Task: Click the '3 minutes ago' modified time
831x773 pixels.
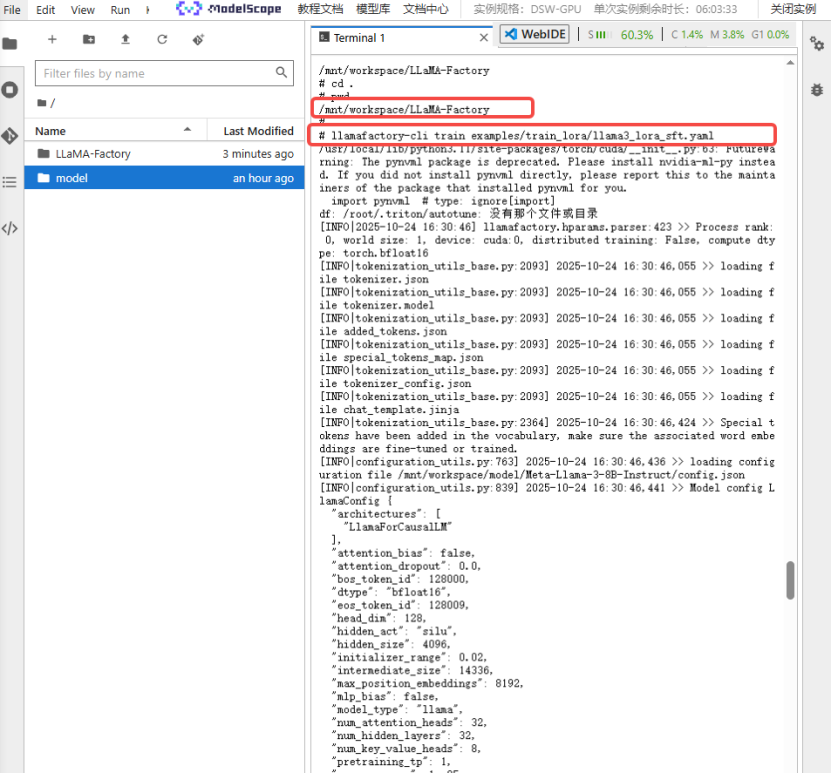Action: click(258, 154)
